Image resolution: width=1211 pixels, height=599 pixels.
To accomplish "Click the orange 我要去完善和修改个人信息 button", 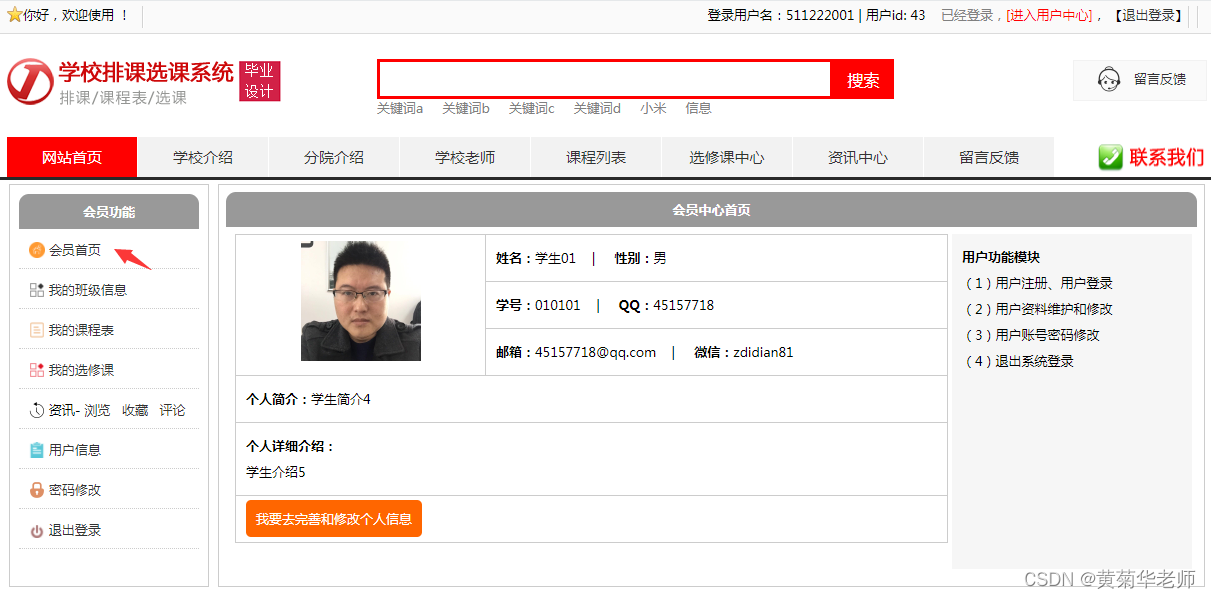I will coord(334,519).
